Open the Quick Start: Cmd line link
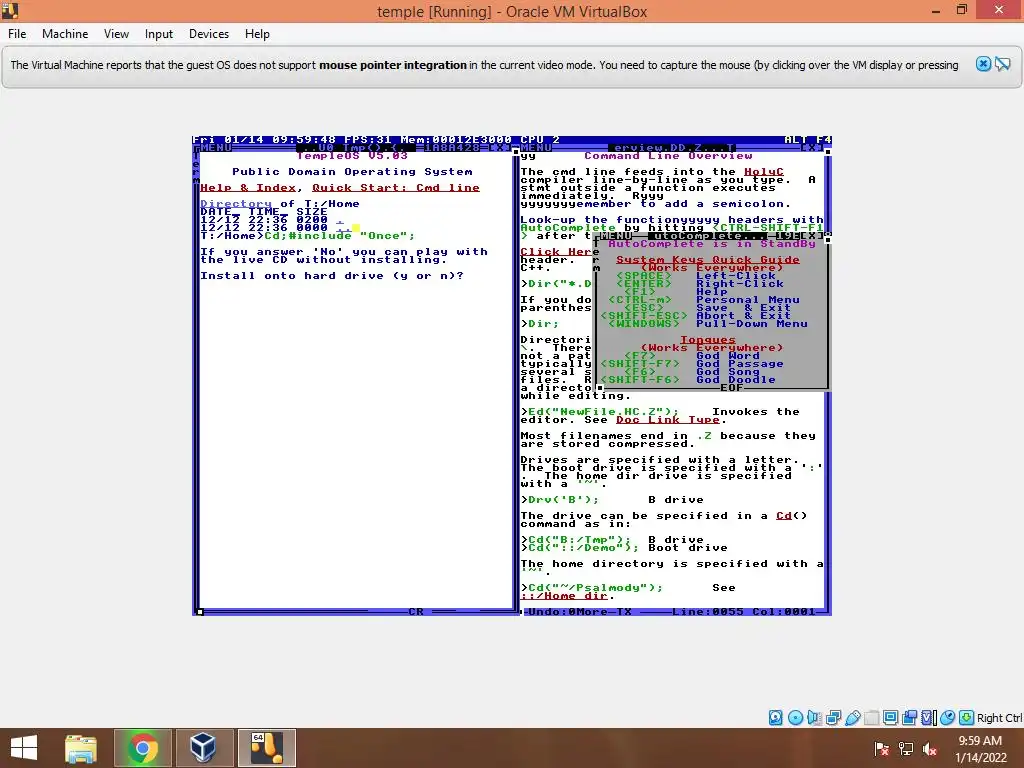 [x=396, y=187]
